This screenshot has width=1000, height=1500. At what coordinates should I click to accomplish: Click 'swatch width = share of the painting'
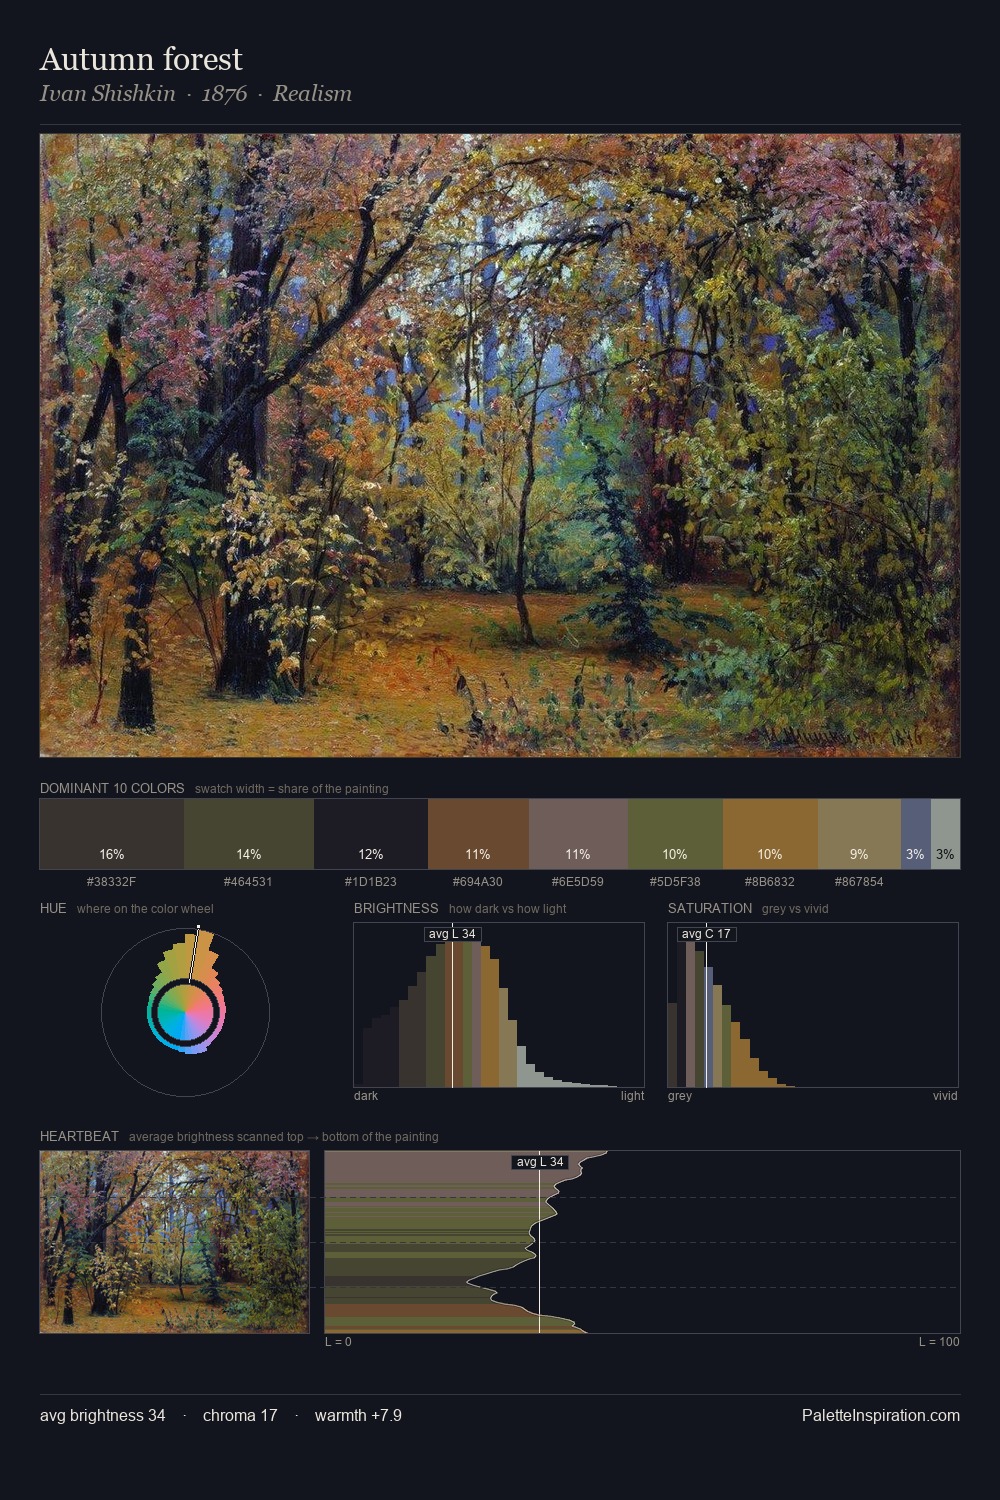pyautogui.click(x=292, y=789)
